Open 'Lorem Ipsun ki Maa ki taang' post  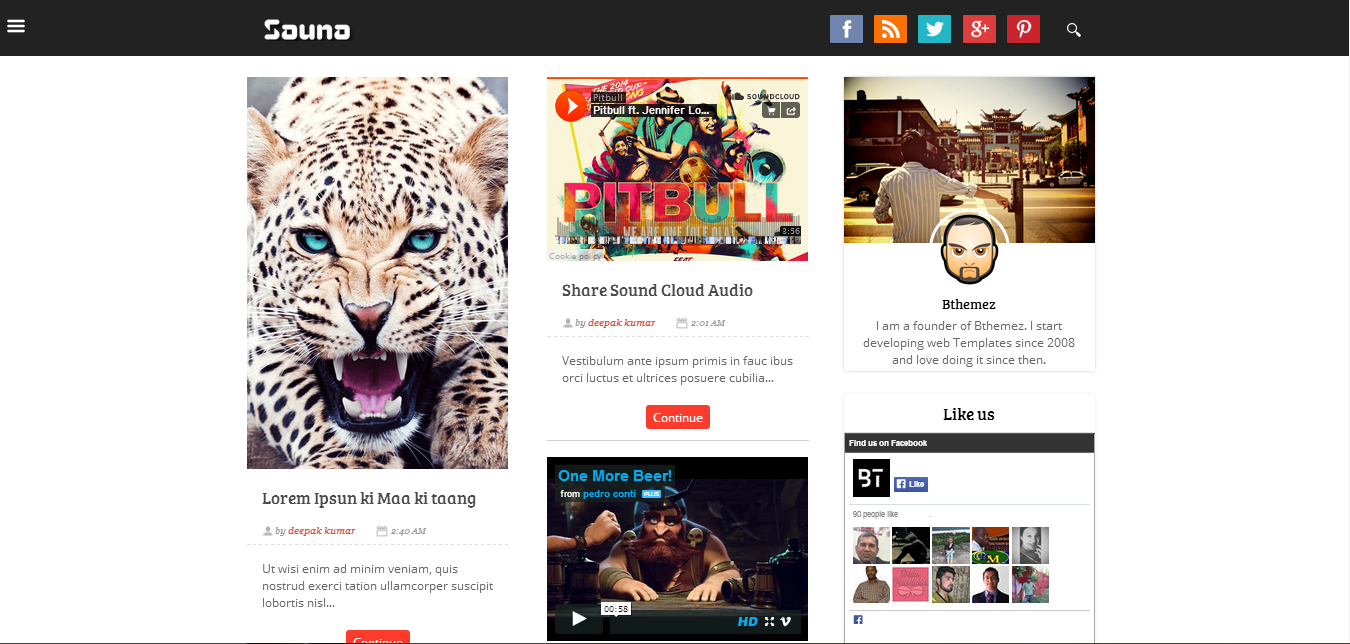coord(369,498)
